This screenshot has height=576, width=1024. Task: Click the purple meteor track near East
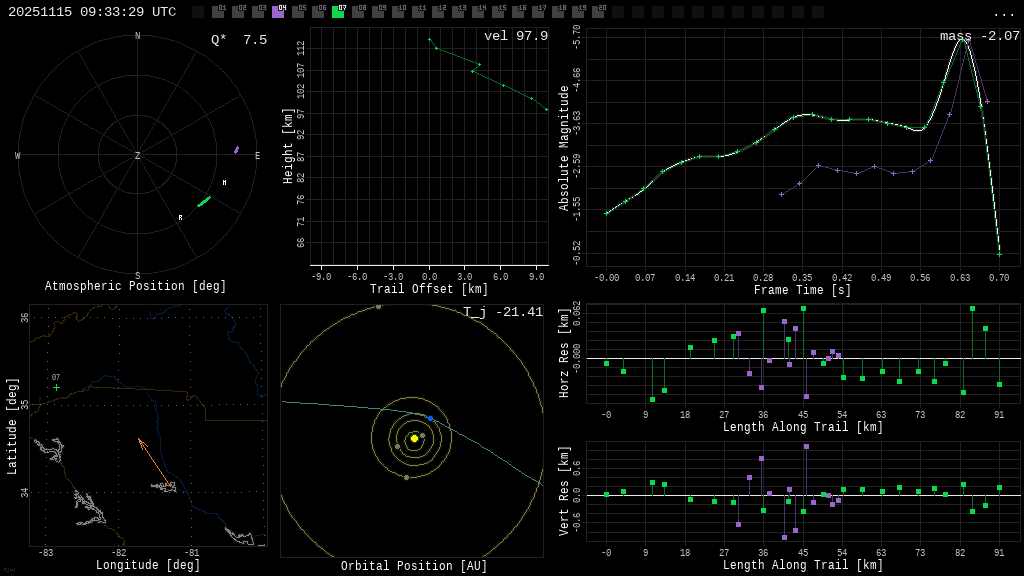pos(236,150)
